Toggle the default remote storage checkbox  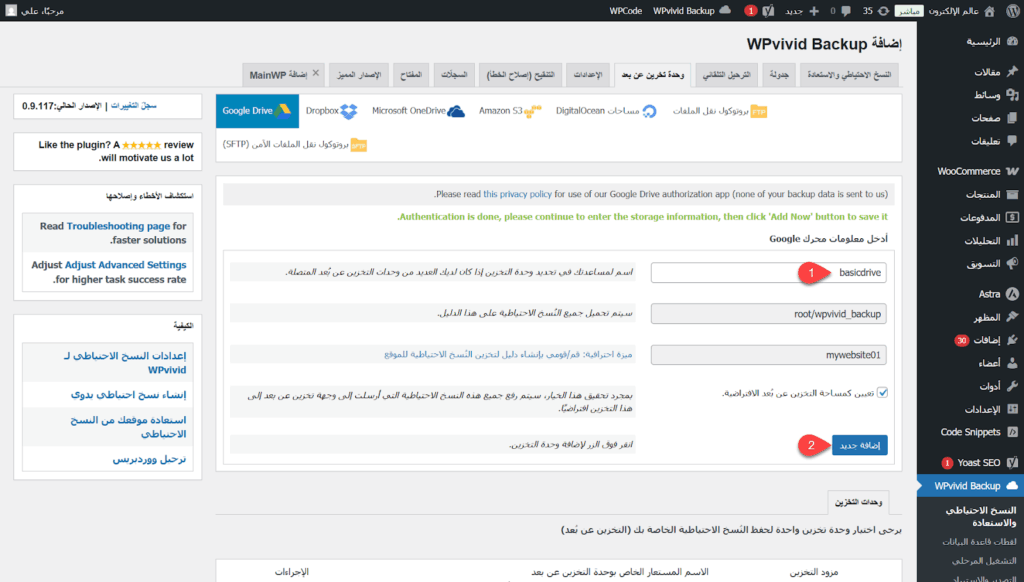882,393
